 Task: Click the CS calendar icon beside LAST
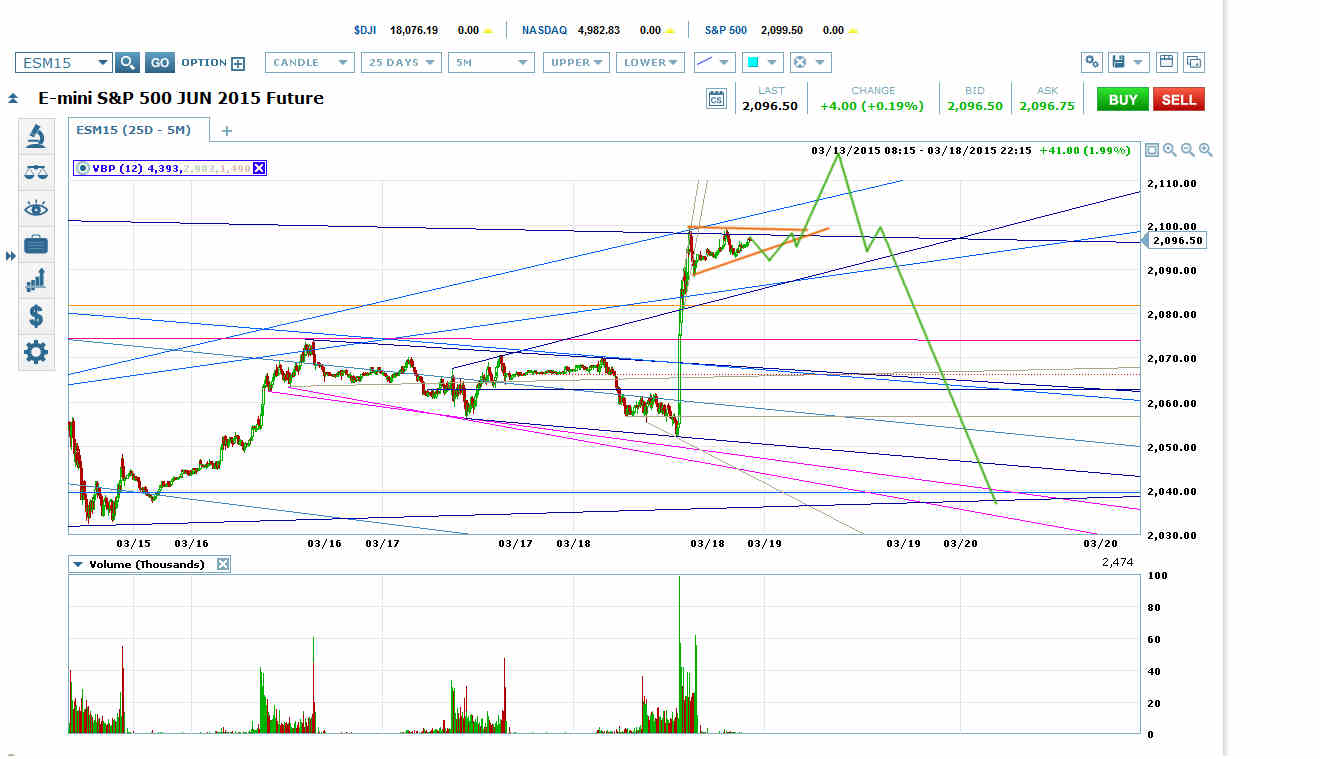pyautogui.click(x=716, y=98)
